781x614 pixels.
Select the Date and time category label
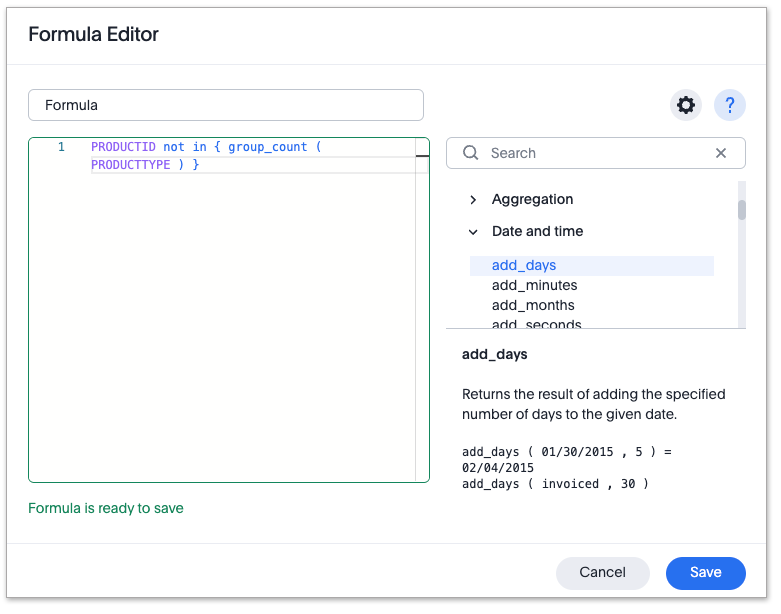click(x=537, y=232)
